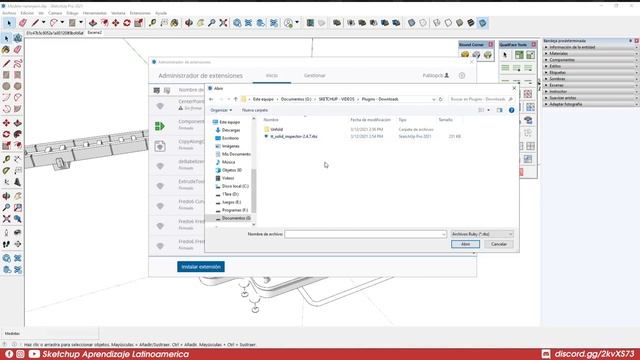The width and height of the screenshot is (640, 360).
Task: Toggle the CenterPoint extension status icon
Action: point(160,106)
